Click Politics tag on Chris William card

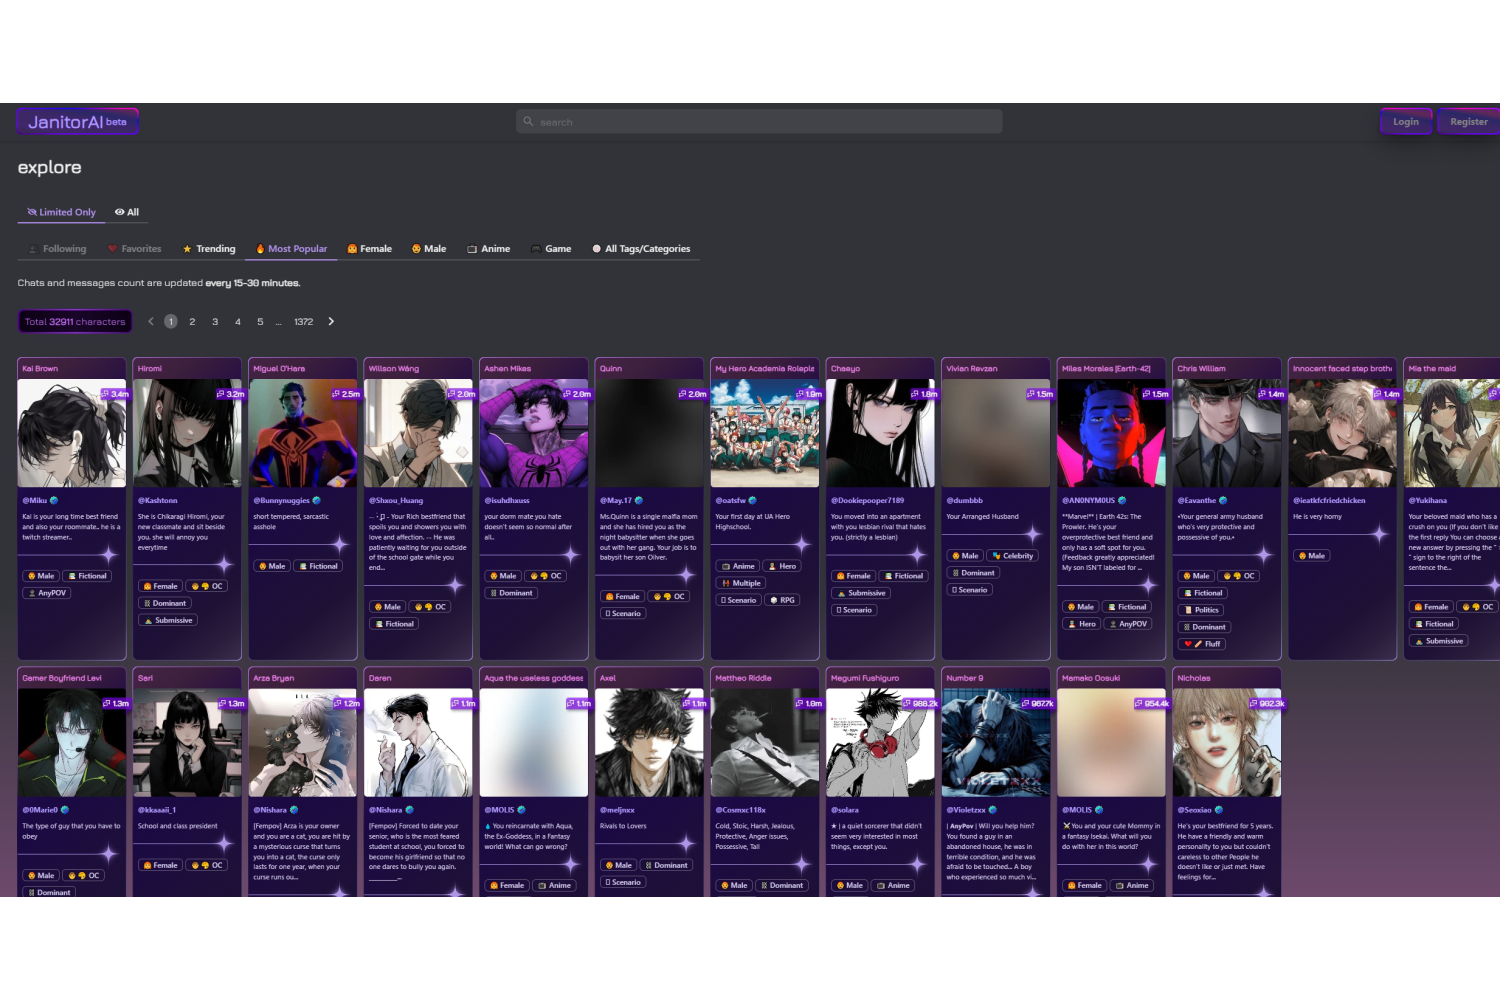click(1201, 610)
